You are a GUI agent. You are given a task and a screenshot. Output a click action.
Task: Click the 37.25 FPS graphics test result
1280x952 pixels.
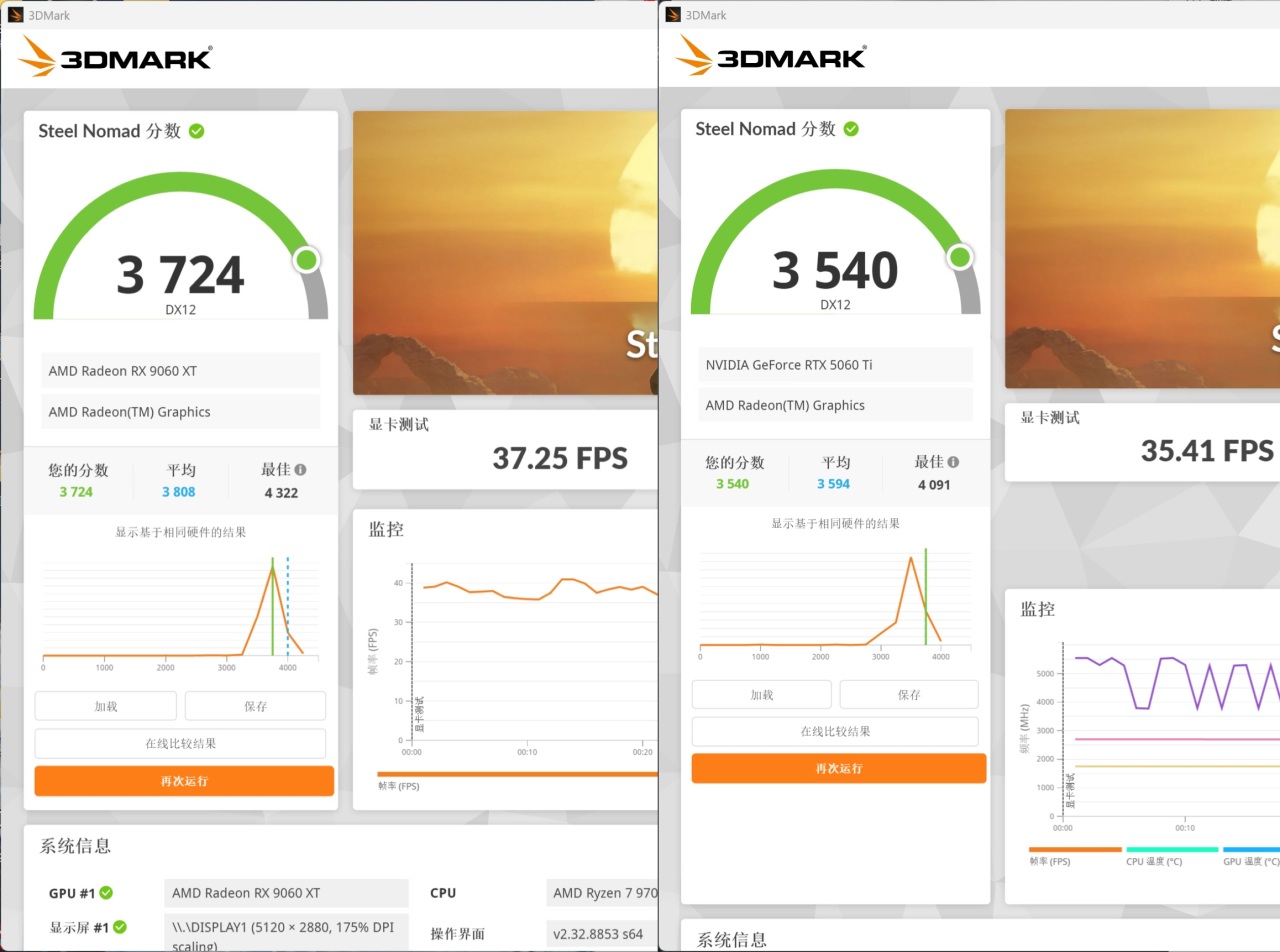(560, 458)
